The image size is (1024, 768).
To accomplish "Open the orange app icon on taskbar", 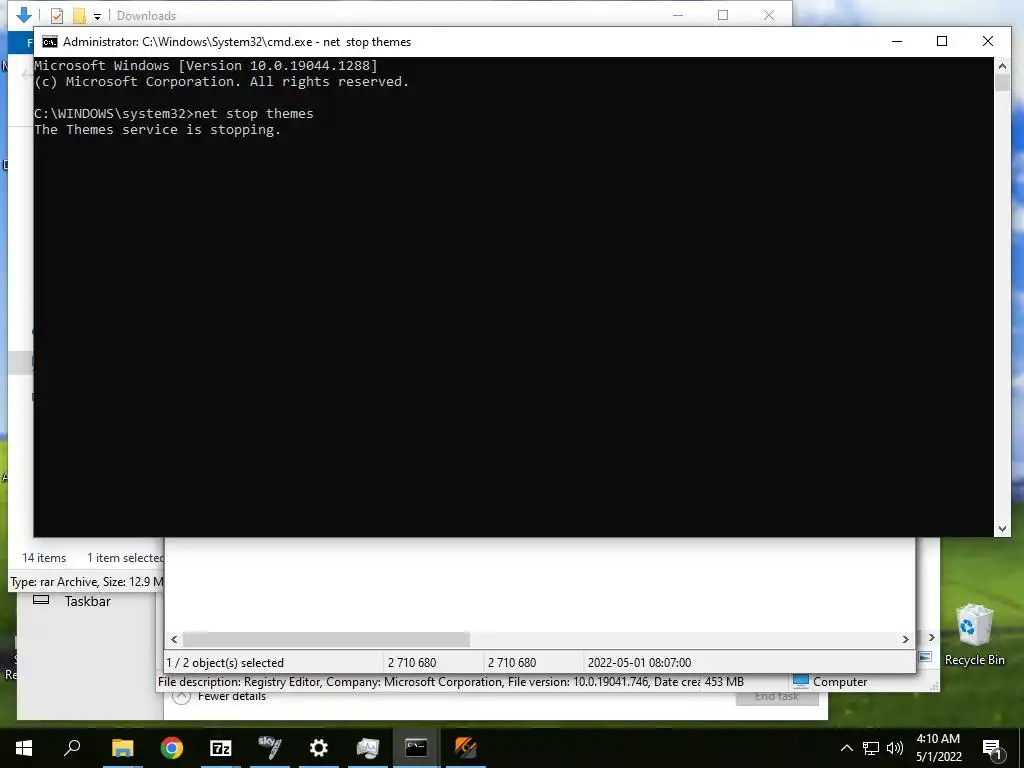I will click(x=466, y=747).
